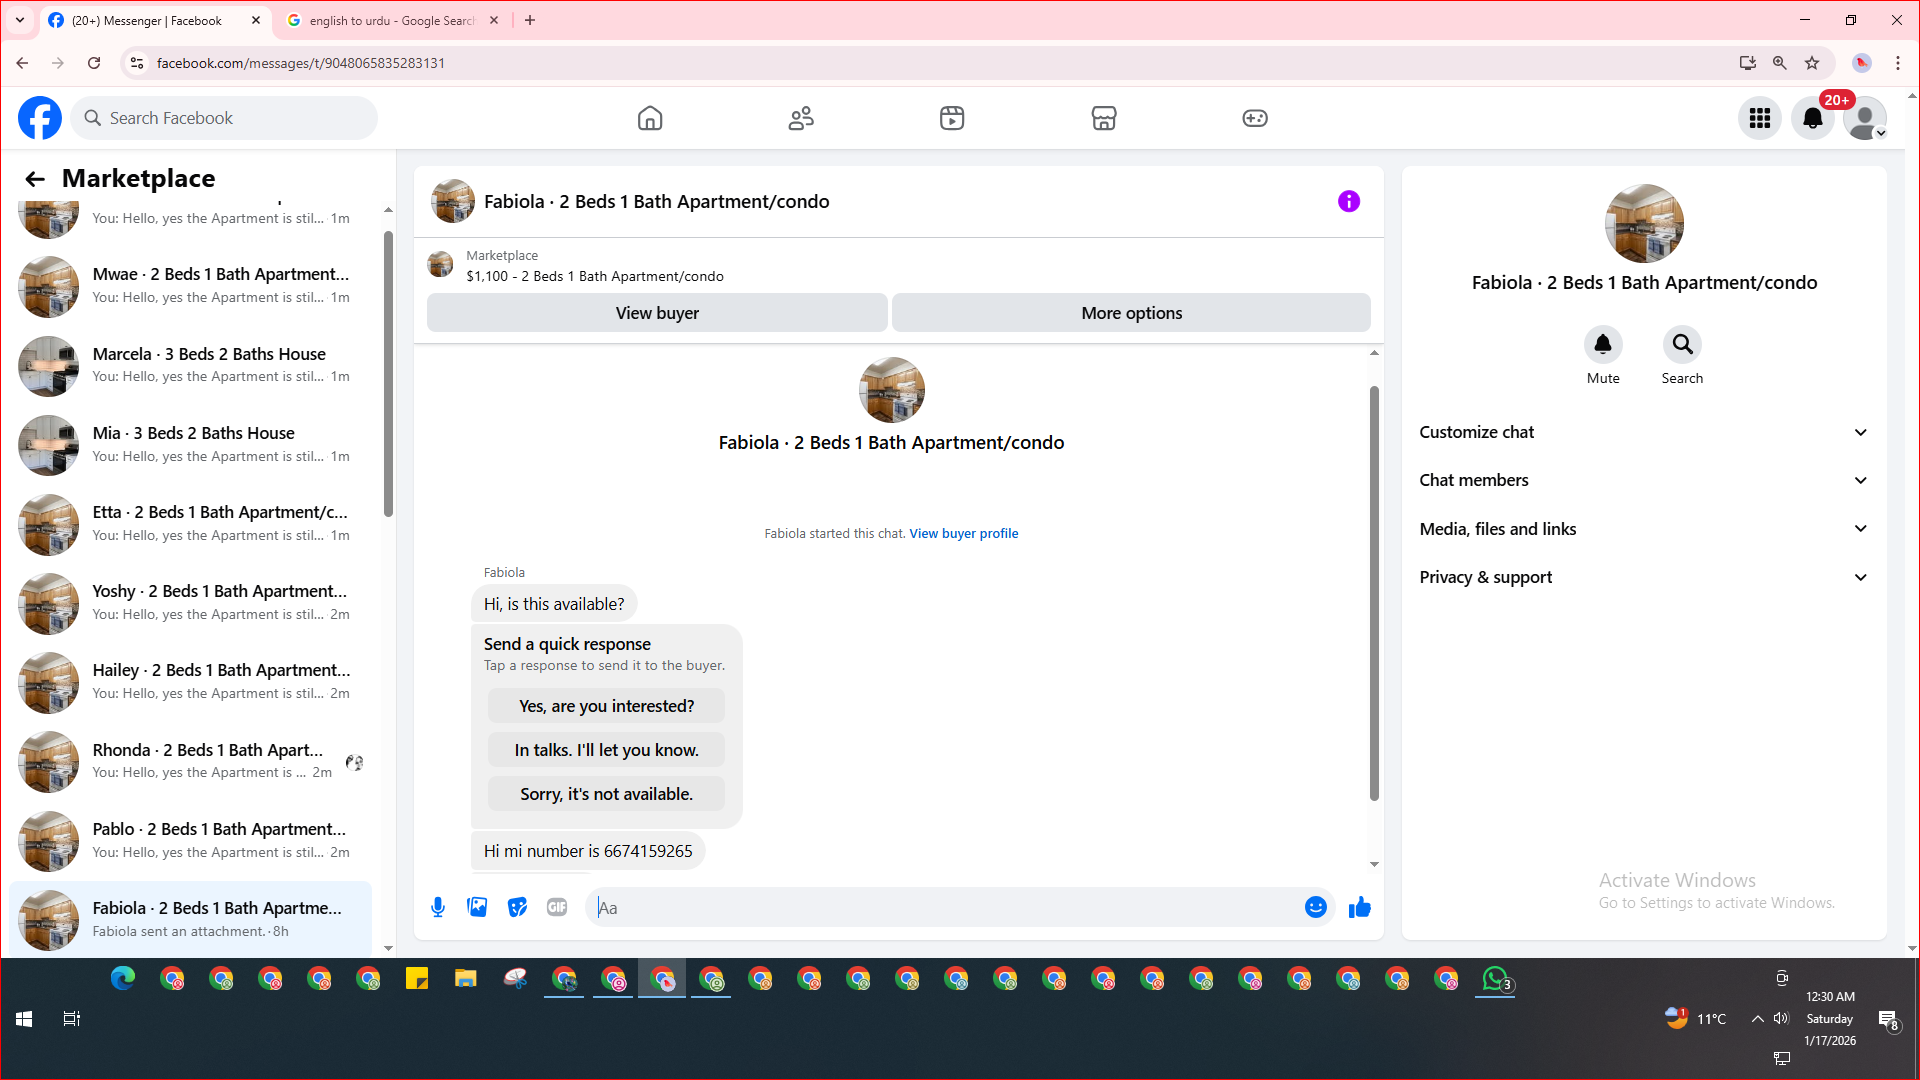
Task: Send a thumbs up like
Action: (x=1359, y=907)
